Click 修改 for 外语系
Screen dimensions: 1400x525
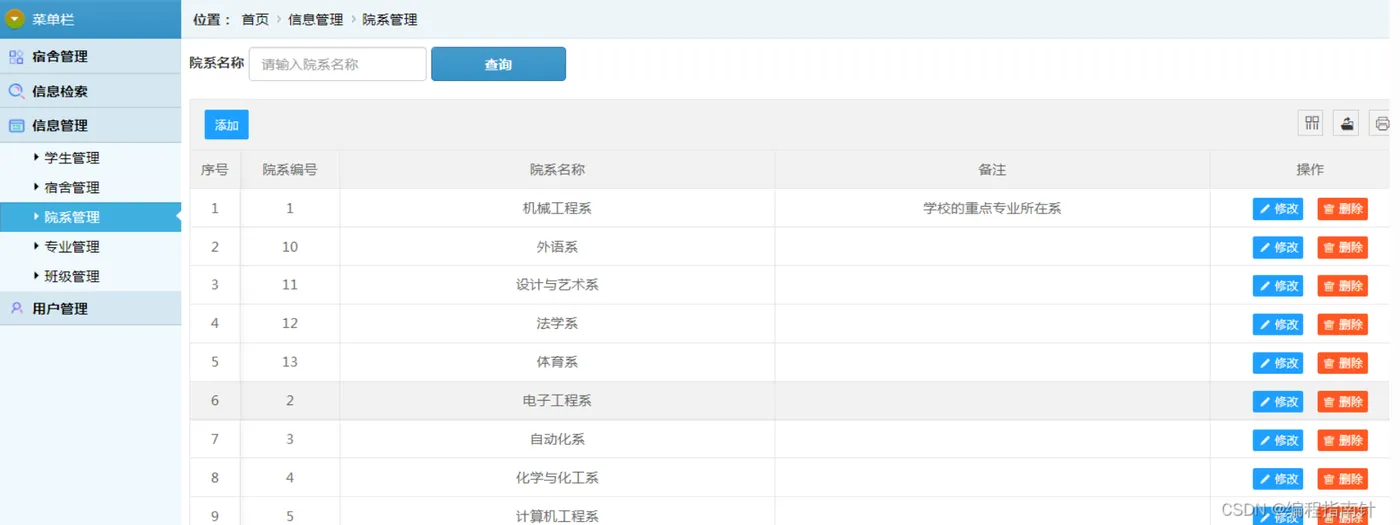[1278, 247]
